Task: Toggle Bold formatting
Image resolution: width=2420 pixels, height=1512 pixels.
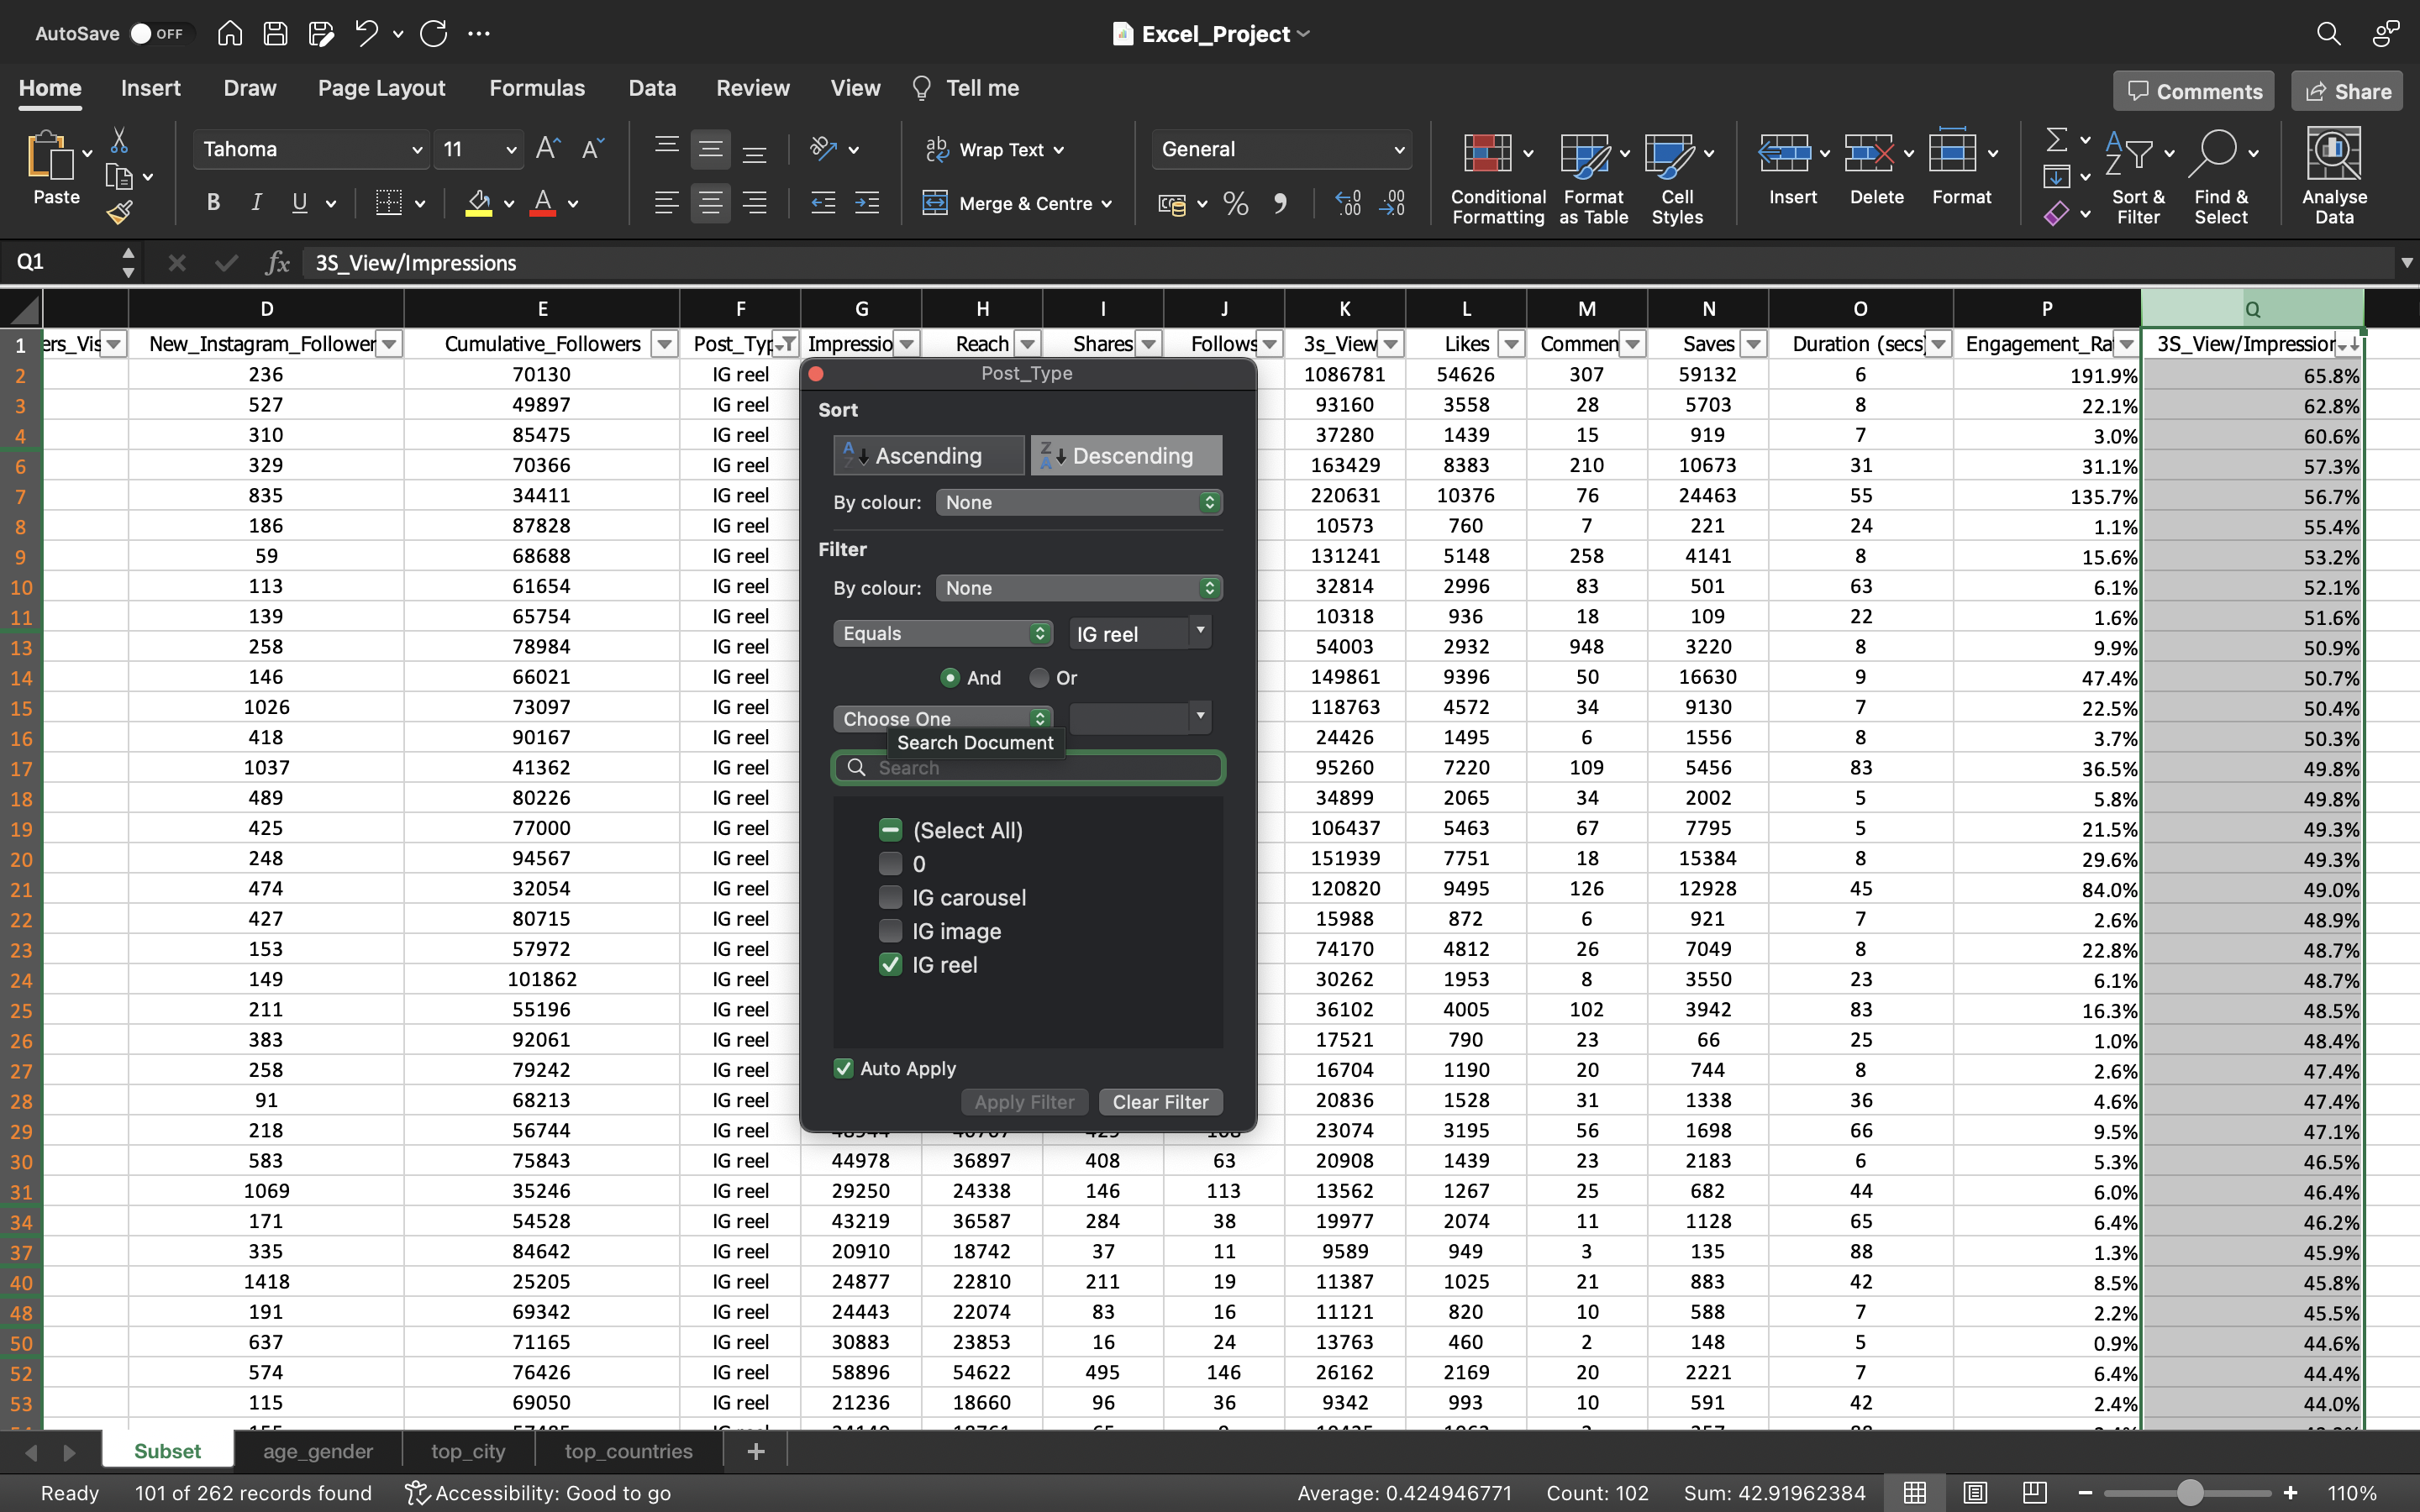Action: [213, 203]
